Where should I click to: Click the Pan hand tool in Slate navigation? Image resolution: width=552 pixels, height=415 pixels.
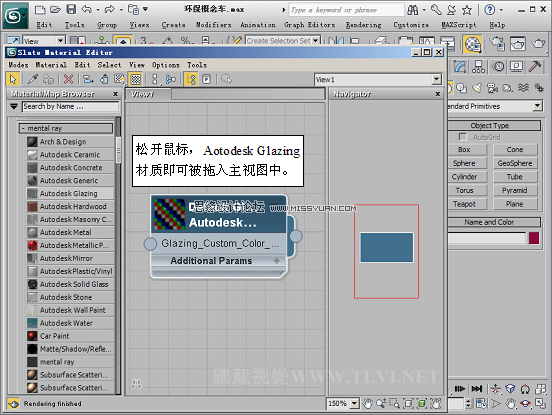(368, 403)
